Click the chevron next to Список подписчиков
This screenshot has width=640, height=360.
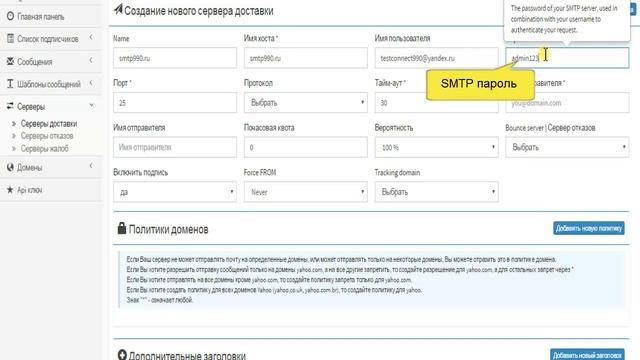click(x=91, y=38)
